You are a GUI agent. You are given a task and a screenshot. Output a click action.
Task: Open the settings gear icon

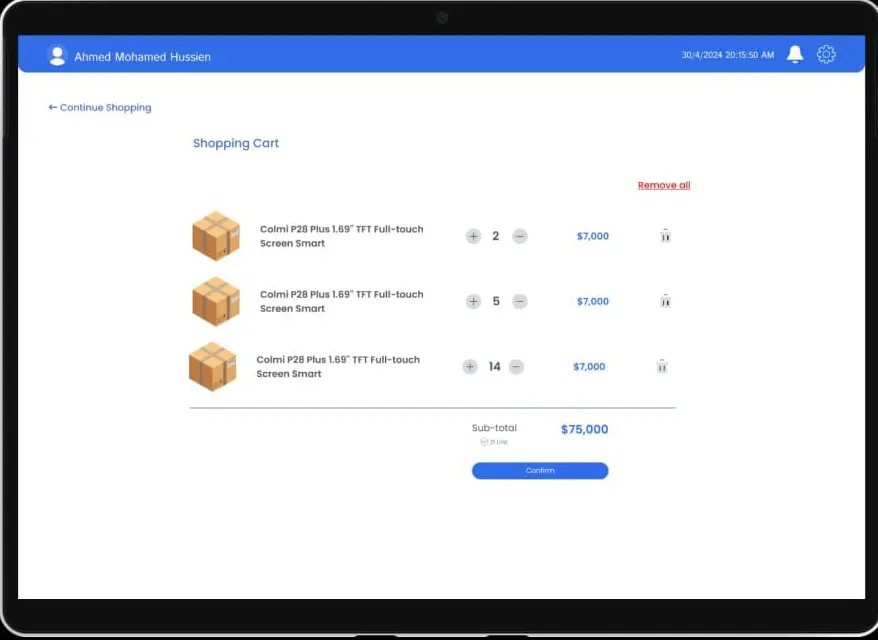pyautogui.click(x=826, y=54)
